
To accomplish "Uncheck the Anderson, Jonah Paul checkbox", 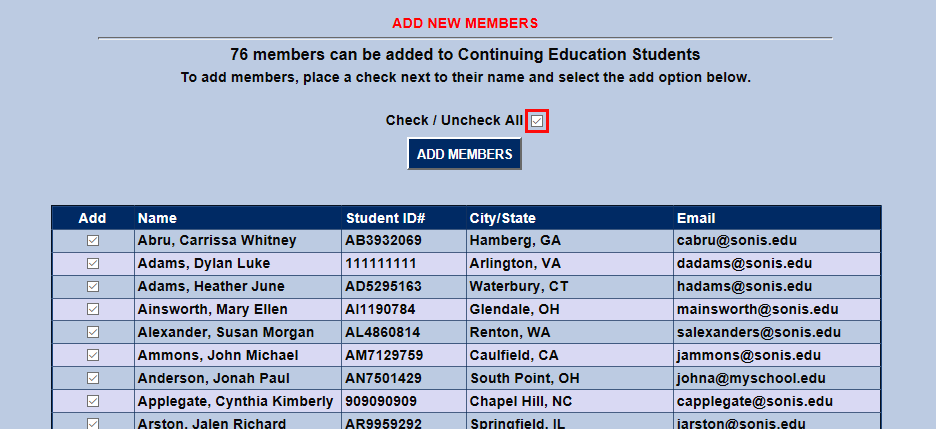I will pyautogui.click(x=93, y=379).
